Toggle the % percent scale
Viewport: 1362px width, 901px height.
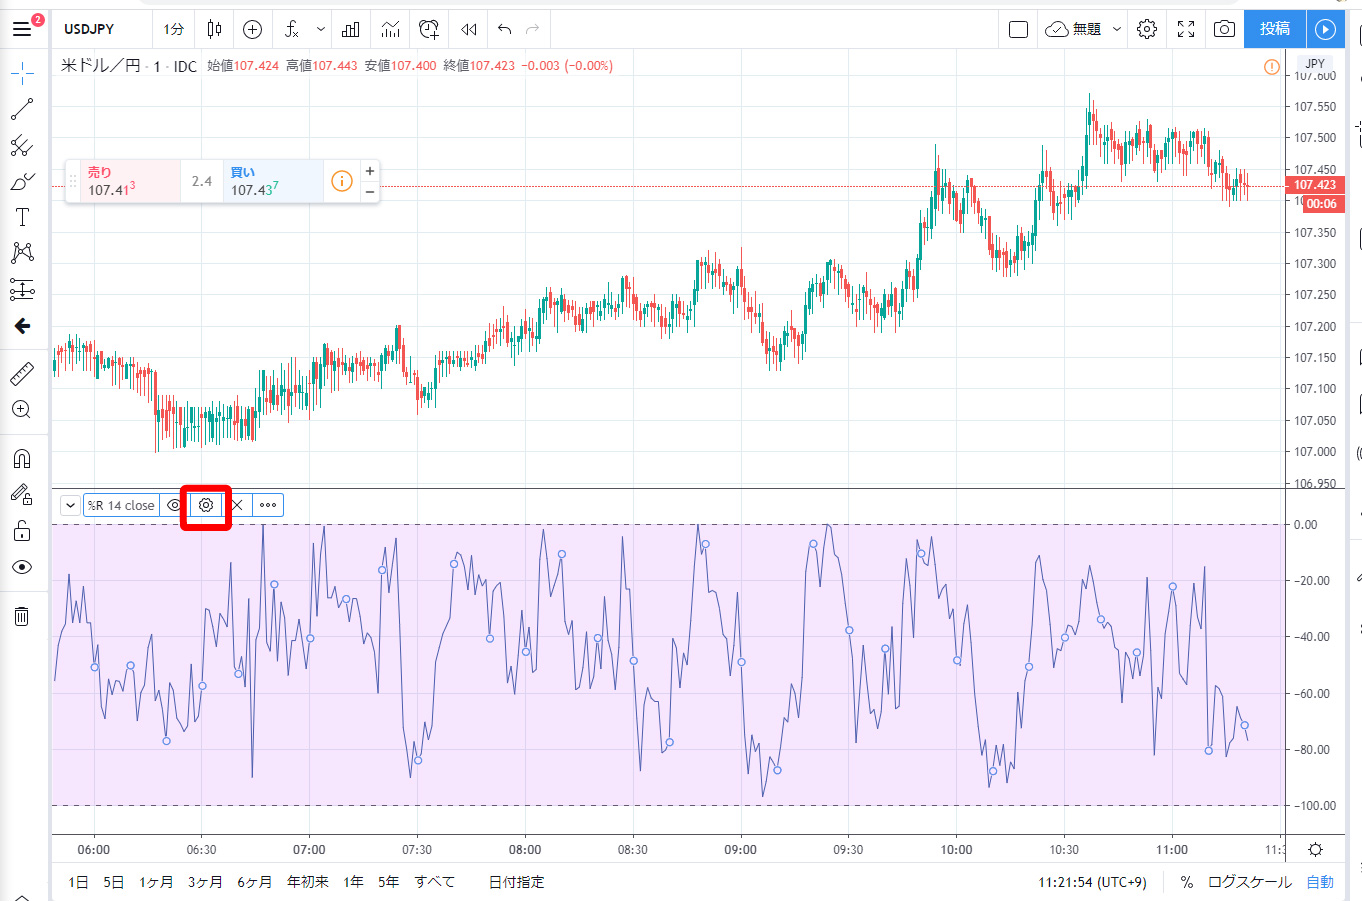tap(1187, 882)
